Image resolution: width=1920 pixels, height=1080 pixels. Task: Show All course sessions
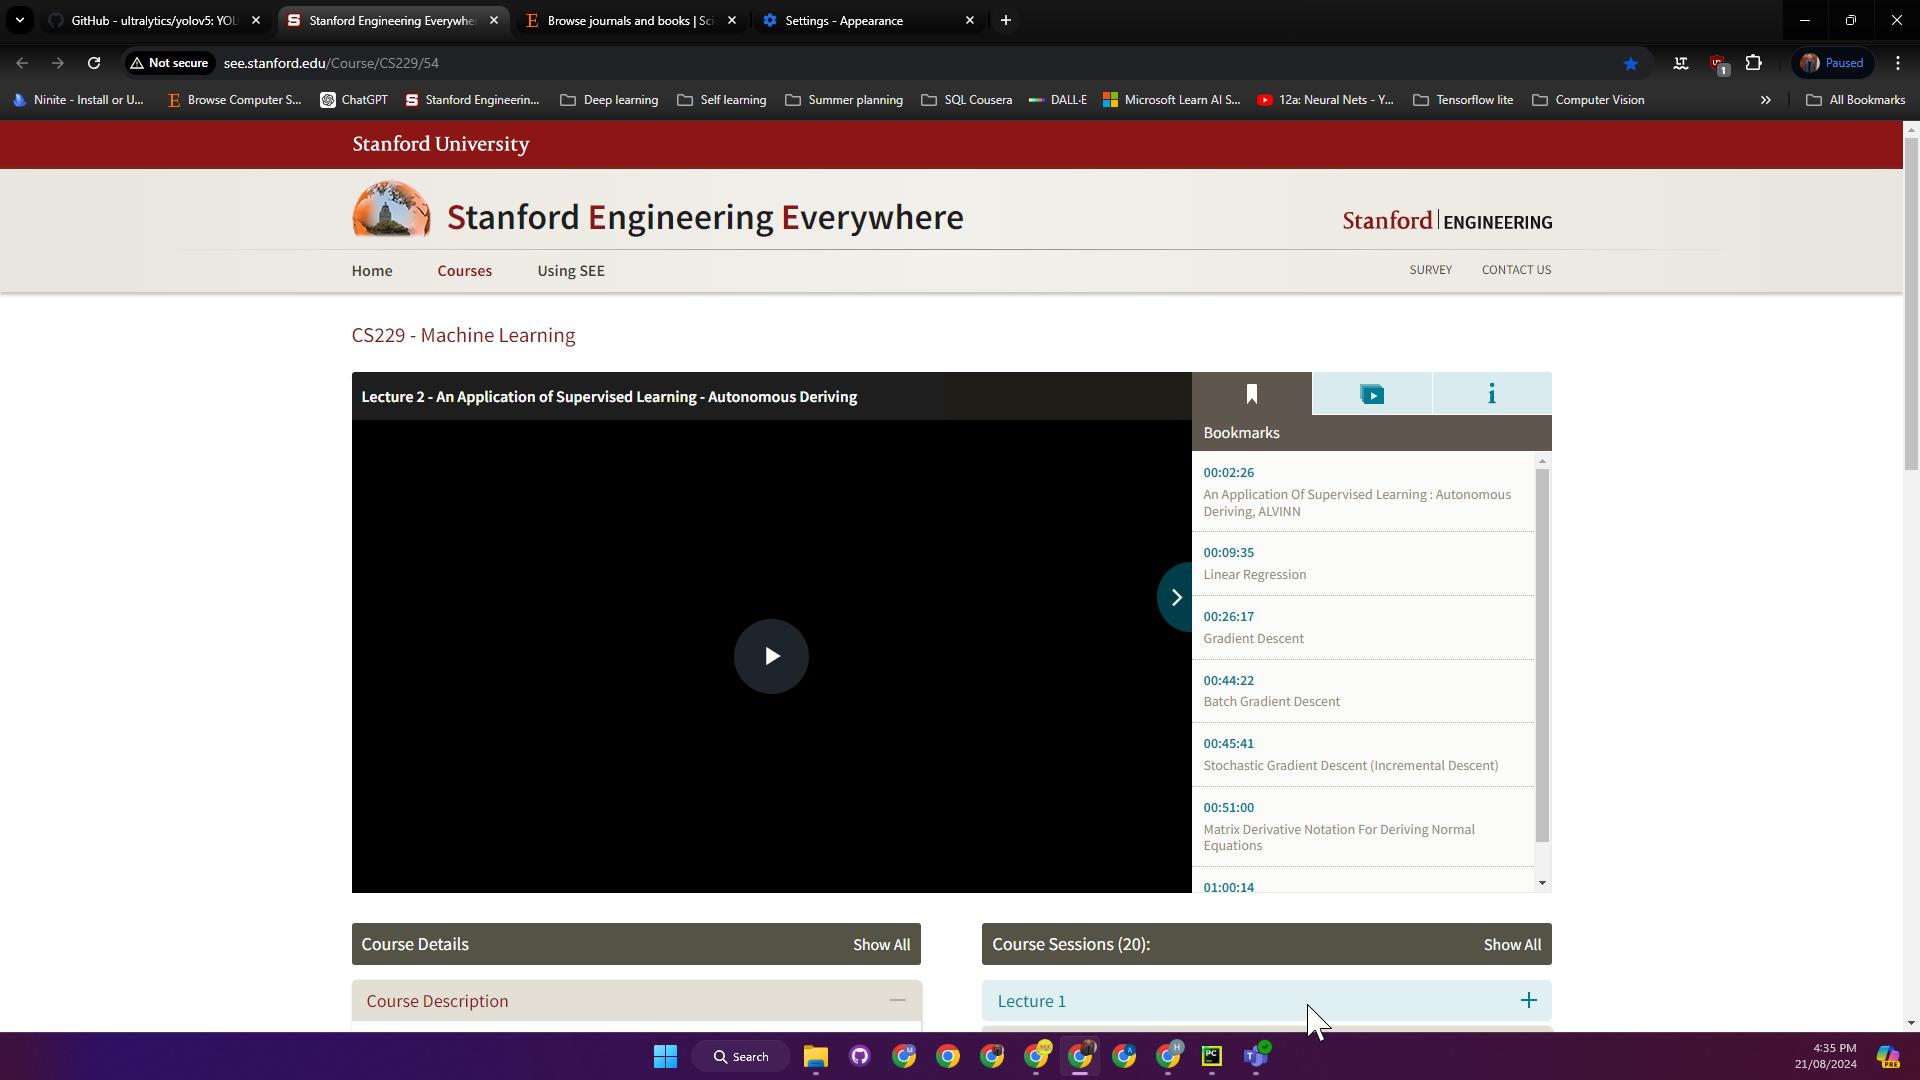click(x=1513, y=944)
